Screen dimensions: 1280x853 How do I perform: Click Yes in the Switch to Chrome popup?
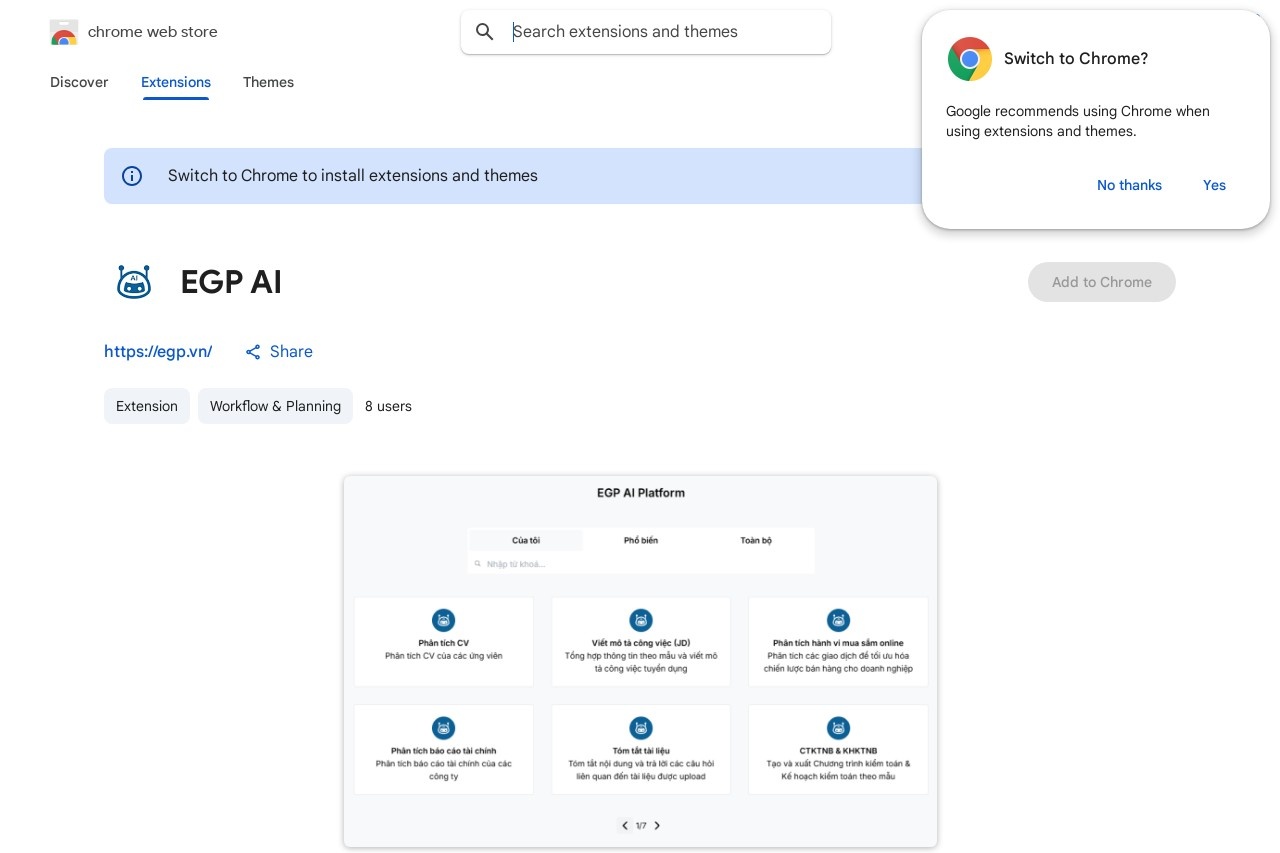click(1214, 185)
